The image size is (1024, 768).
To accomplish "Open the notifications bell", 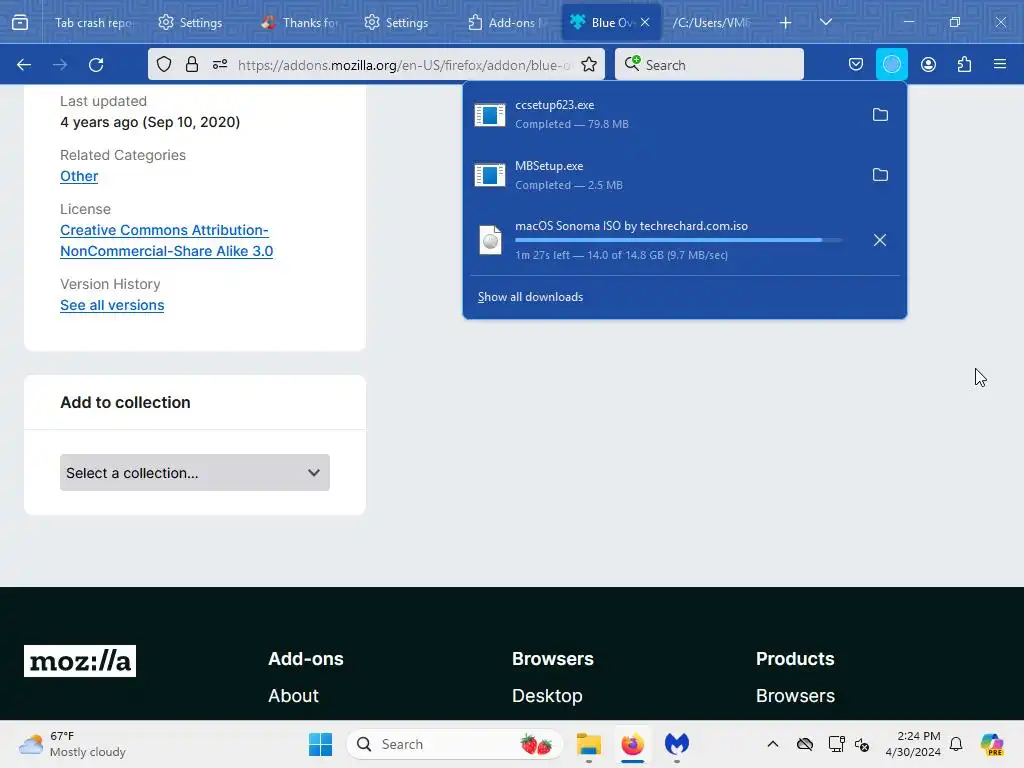I will pos(956,744).
